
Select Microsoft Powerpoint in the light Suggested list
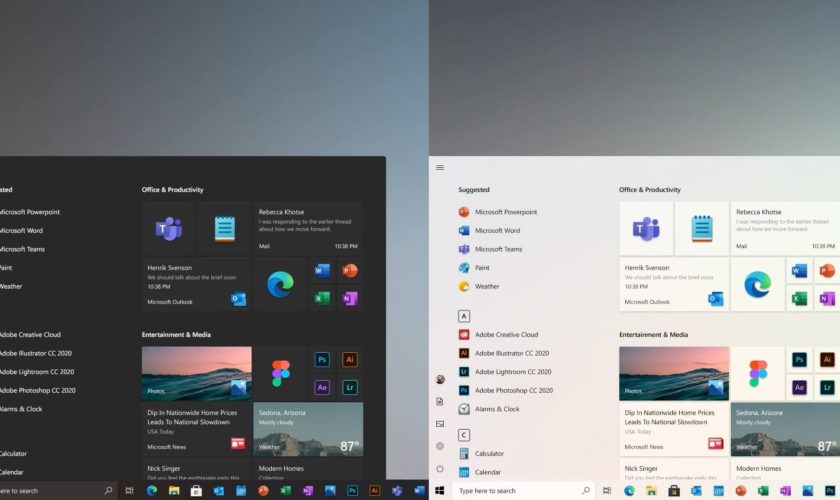point(505,212)
